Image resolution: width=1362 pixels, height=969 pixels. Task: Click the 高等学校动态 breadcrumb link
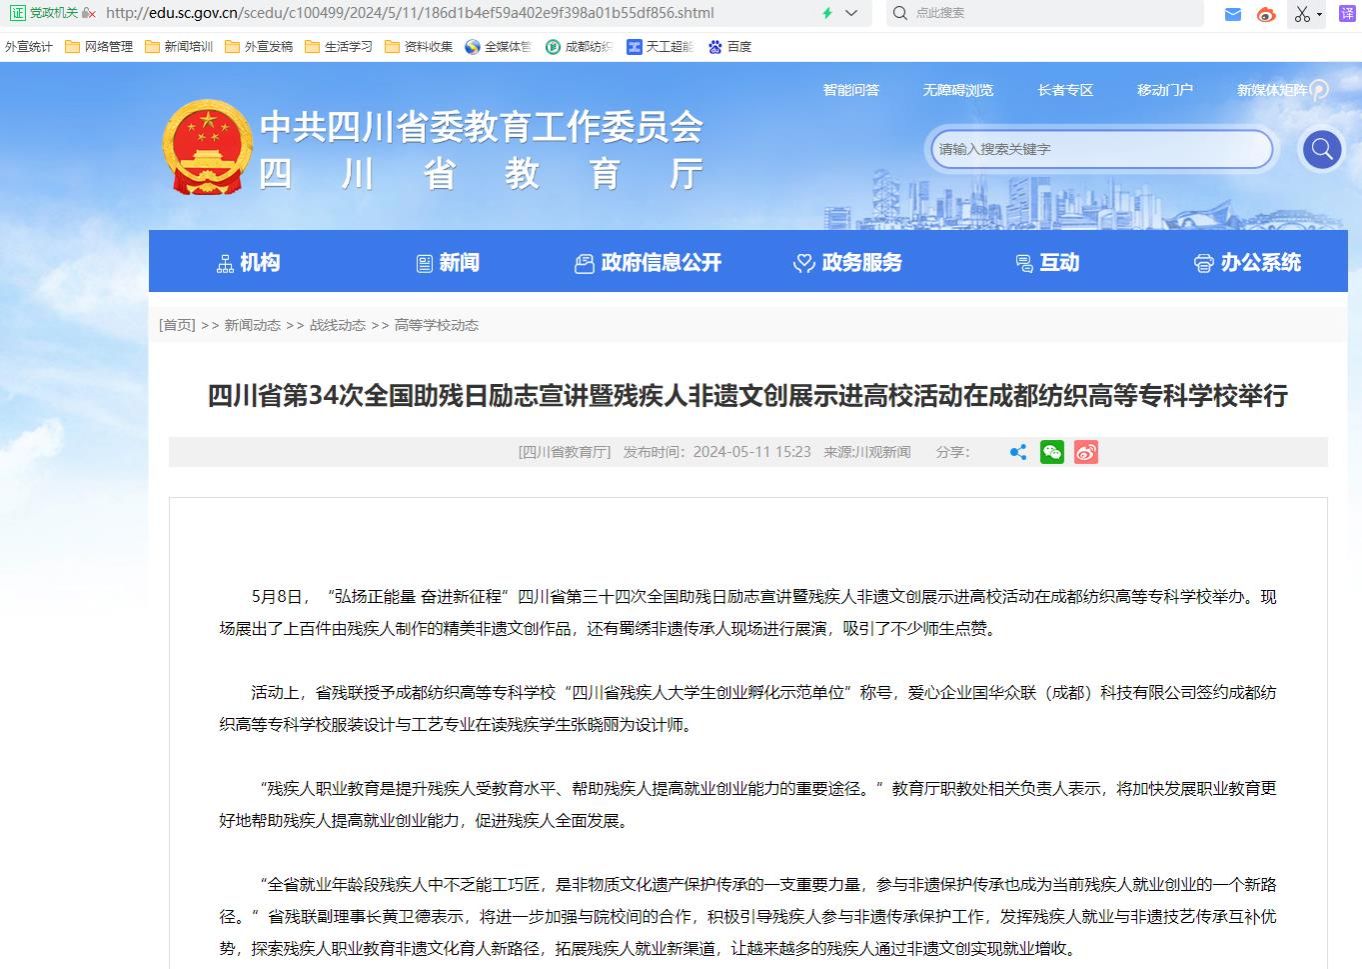(436, 325)
